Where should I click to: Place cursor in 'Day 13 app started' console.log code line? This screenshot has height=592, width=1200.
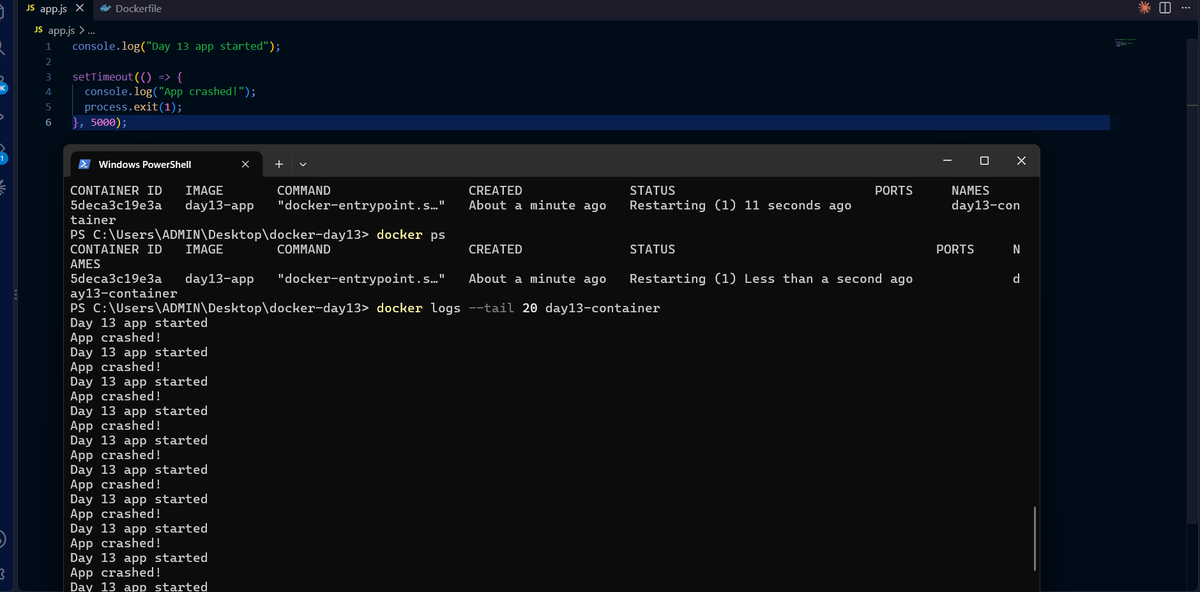(x=176, y=46)
